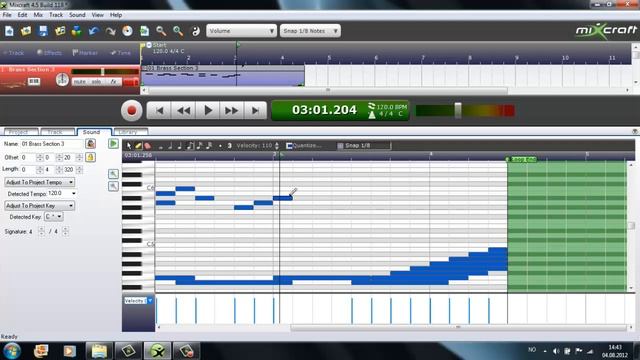Image resolution: width=640 pixels, height=360 pixels.
Task: Click the Brass Section 3 track volume slider
Action: [x=103, y=72]
